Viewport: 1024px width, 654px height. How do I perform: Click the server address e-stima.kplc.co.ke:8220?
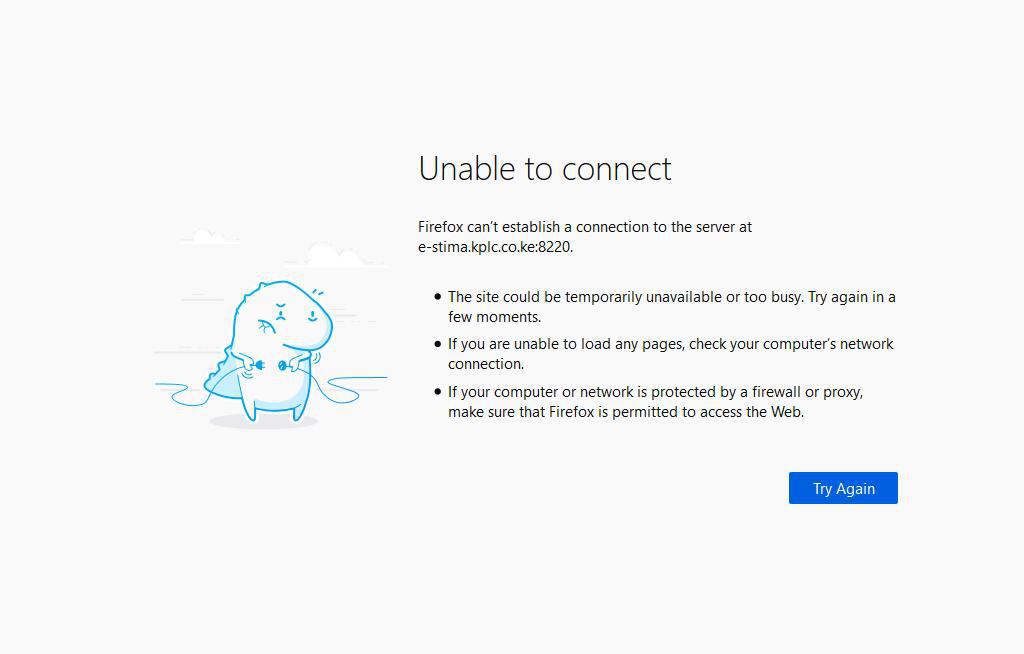[494, 247]
